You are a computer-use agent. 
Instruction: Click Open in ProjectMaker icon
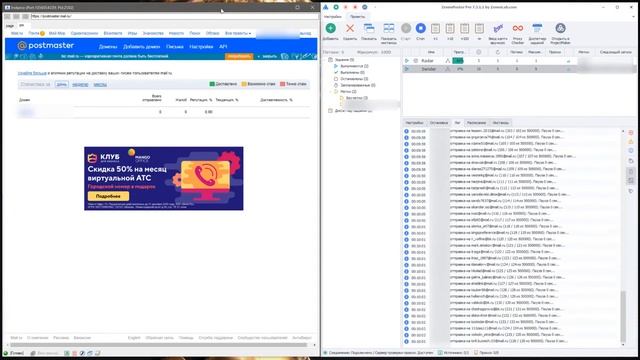[x=560, y=28]
